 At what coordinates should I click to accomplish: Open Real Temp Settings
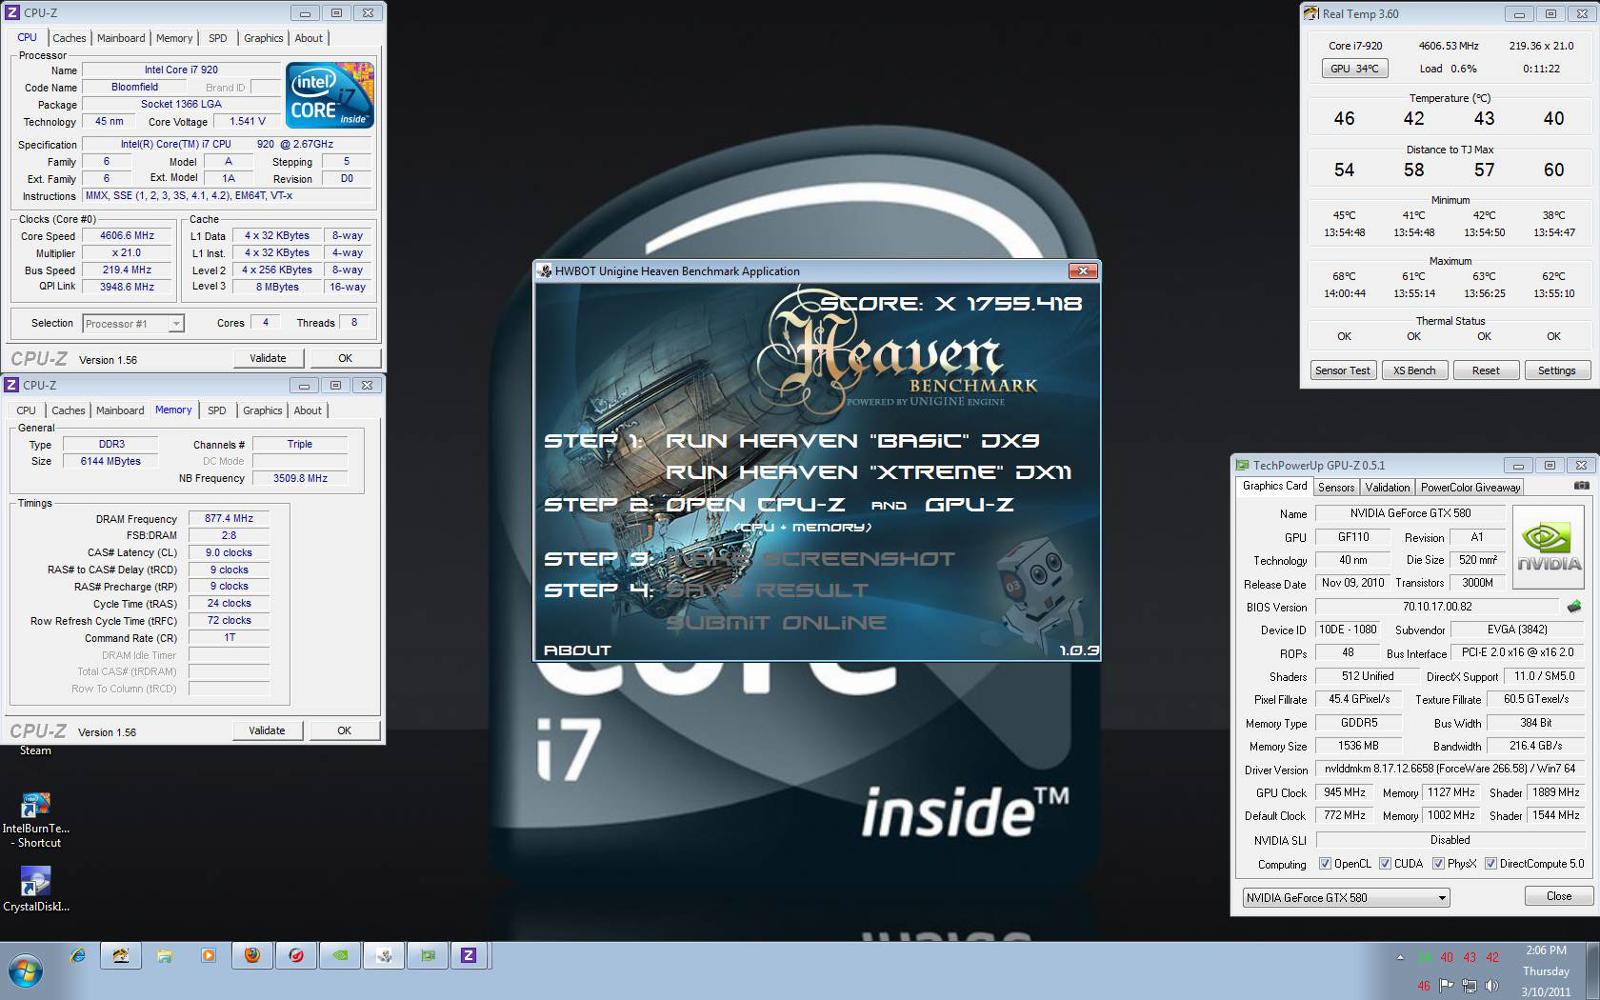1557,370
